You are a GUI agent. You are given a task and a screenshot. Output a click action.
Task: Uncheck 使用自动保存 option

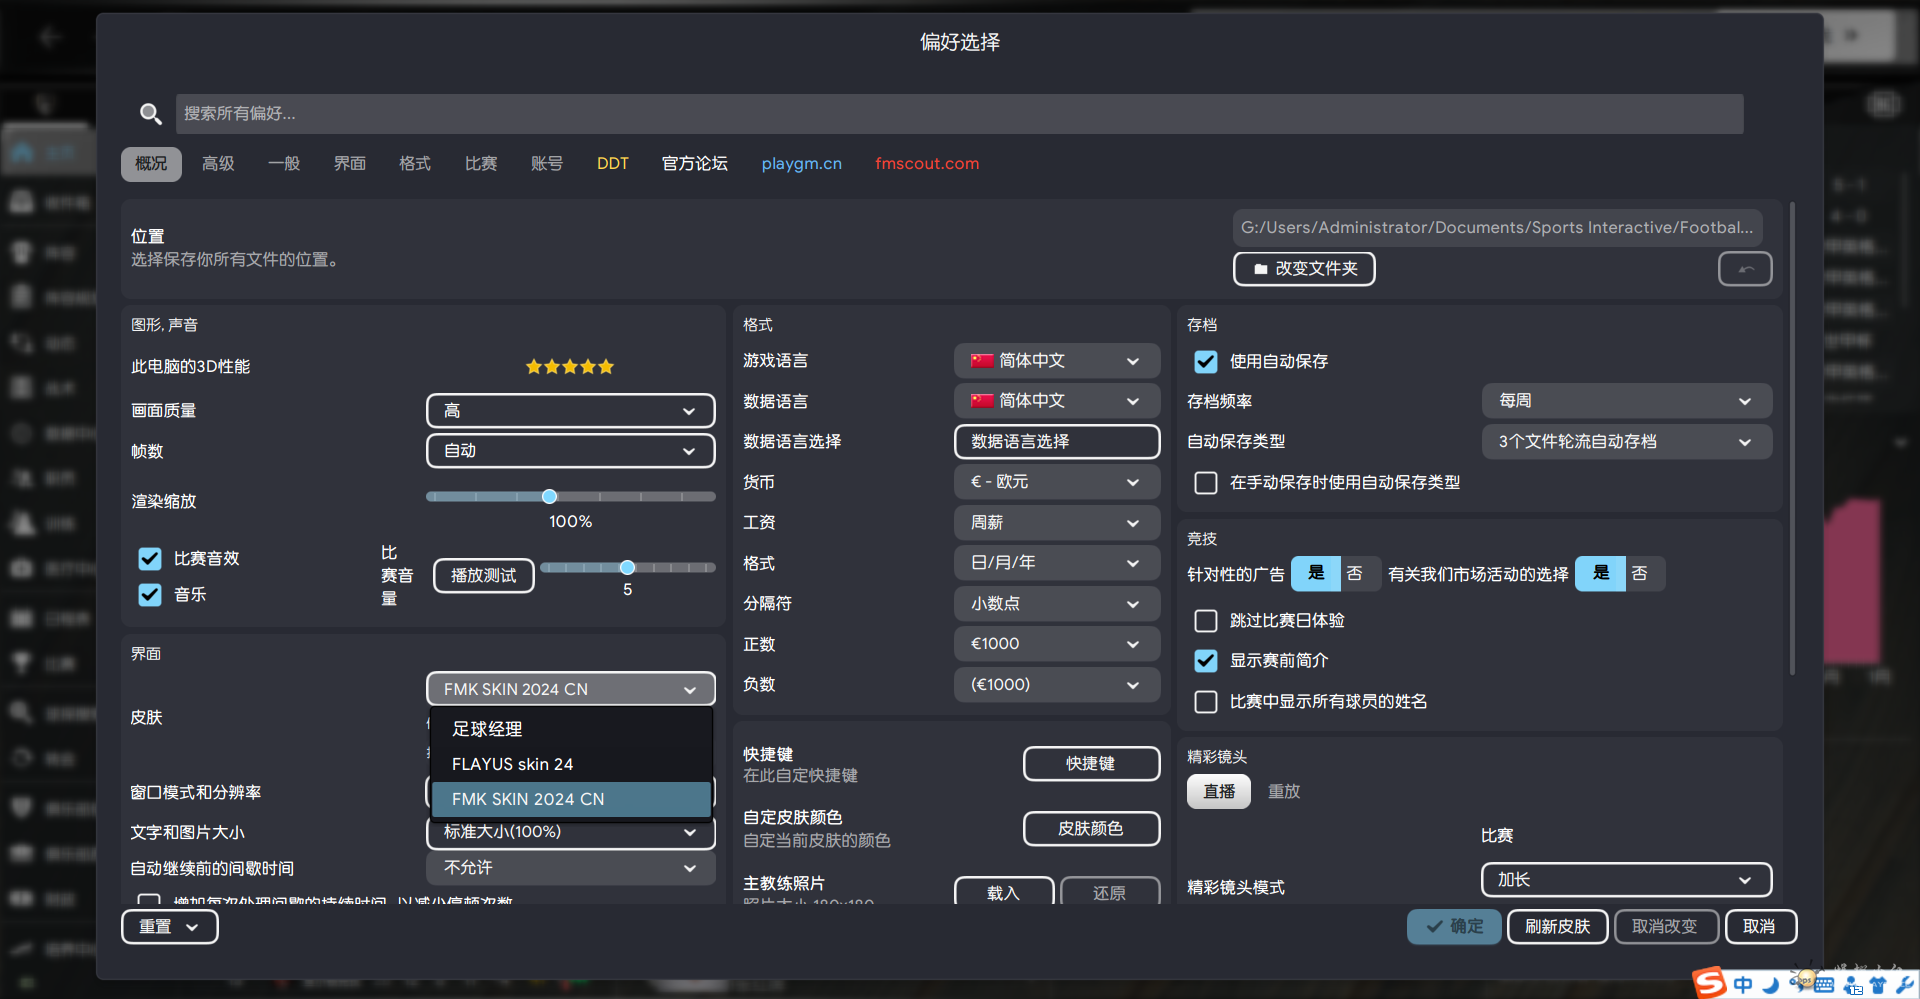coord(1206,362)
